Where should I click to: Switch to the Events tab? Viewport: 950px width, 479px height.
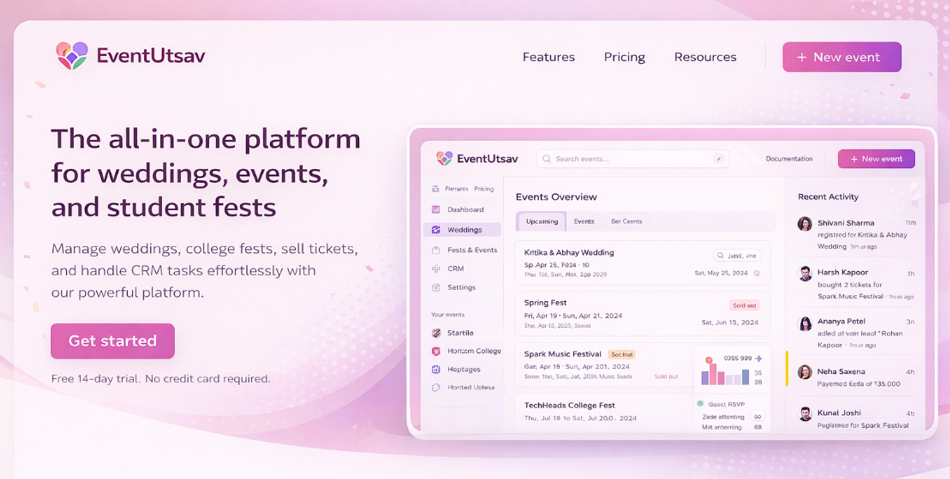tap(584, 222)
